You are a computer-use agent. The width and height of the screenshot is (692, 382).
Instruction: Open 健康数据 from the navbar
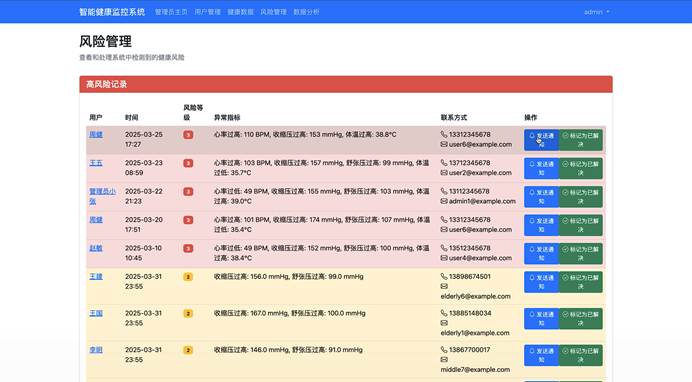coord(240,12)
